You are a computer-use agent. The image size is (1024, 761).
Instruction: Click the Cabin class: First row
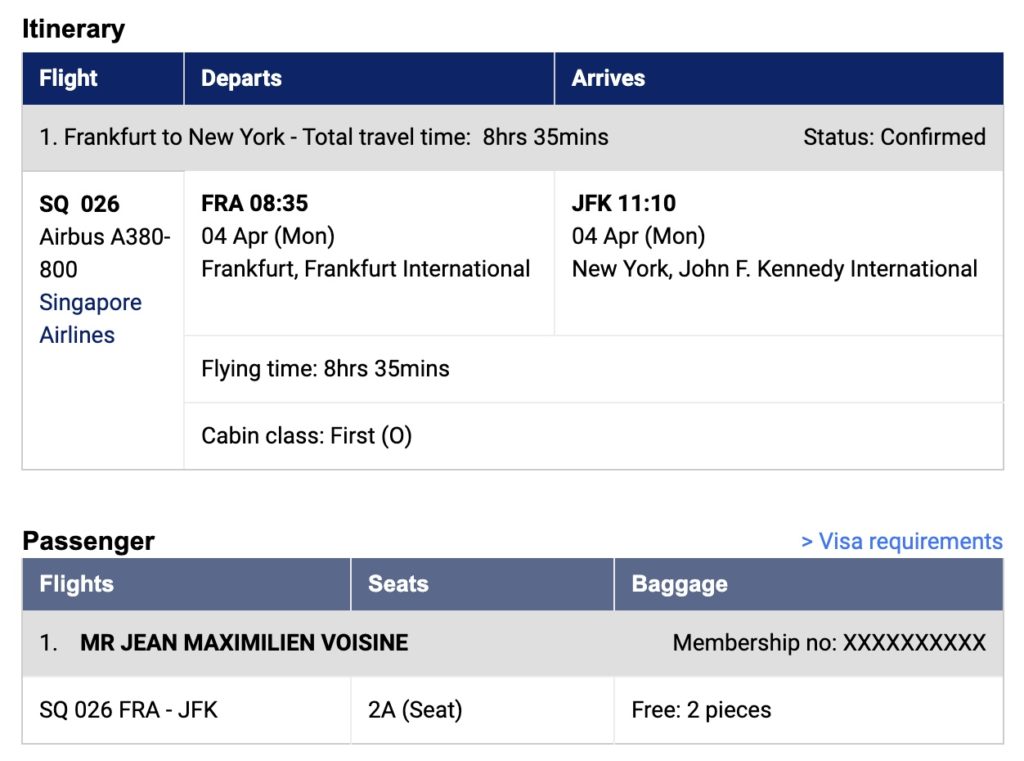coord(306,435)
